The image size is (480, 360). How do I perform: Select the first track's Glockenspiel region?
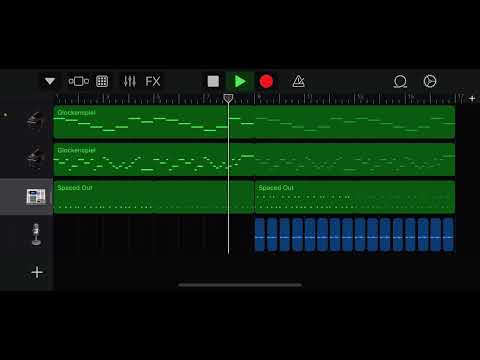pyautogui.click(x=254, y=122)
